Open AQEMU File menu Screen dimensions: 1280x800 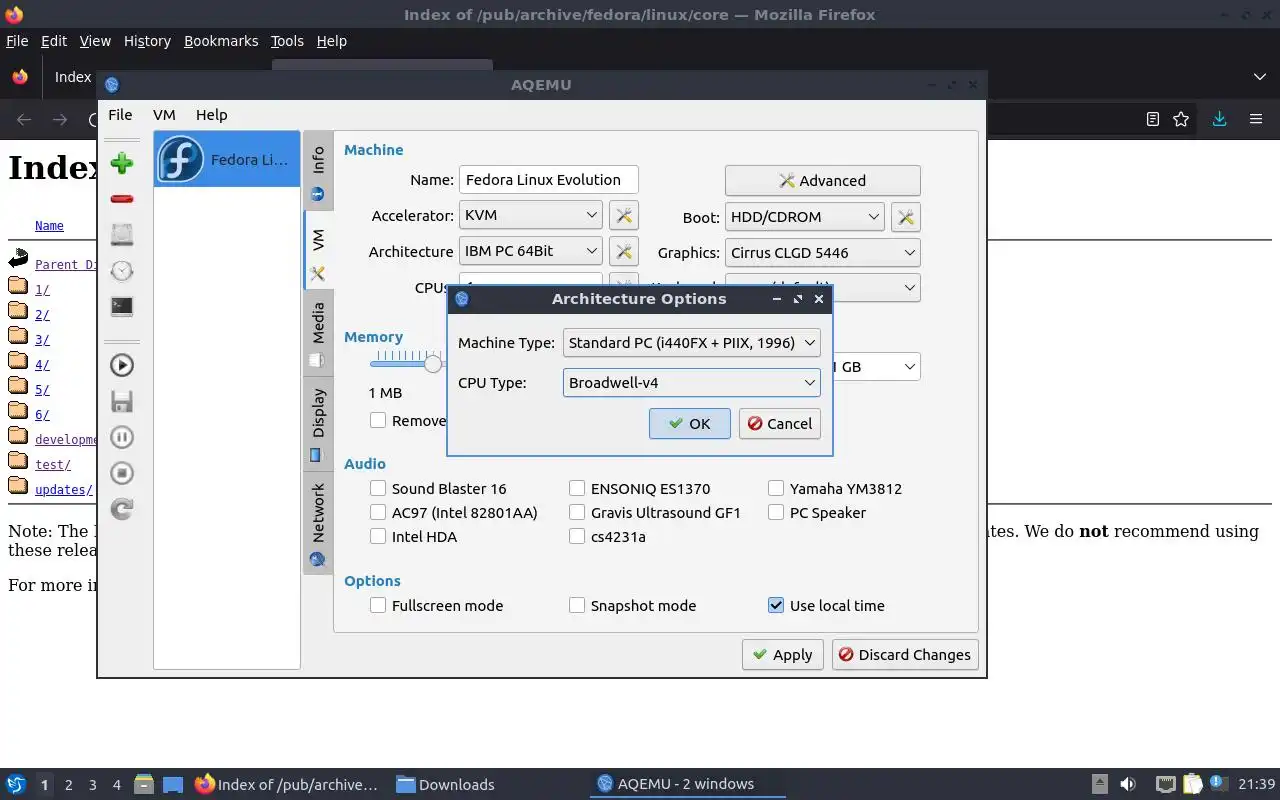click(120, 114)
